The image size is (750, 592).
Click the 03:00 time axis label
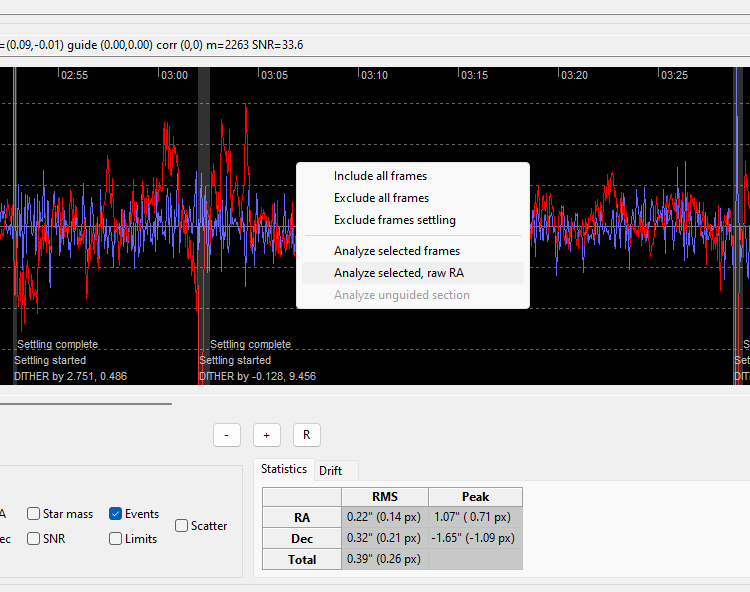point(174,75)
